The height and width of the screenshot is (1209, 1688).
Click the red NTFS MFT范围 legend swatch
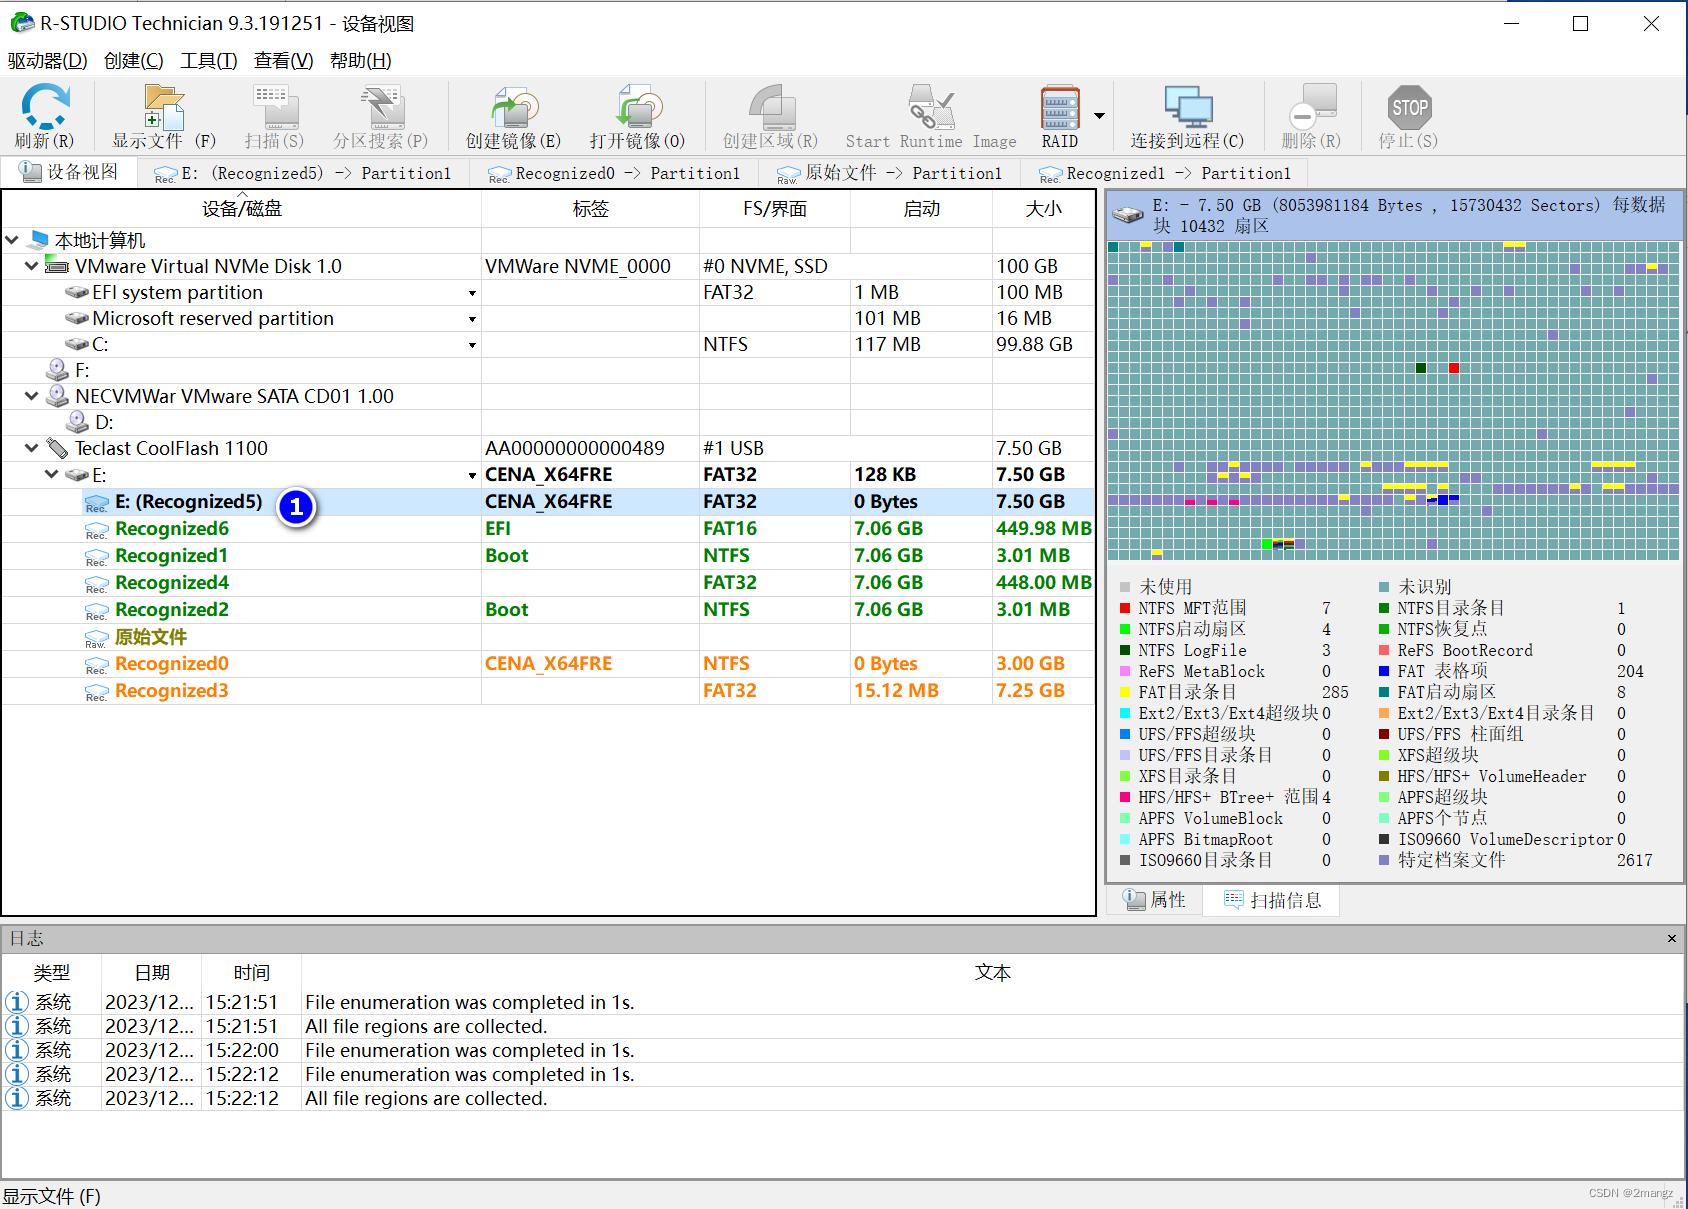tap(1125, 608)
